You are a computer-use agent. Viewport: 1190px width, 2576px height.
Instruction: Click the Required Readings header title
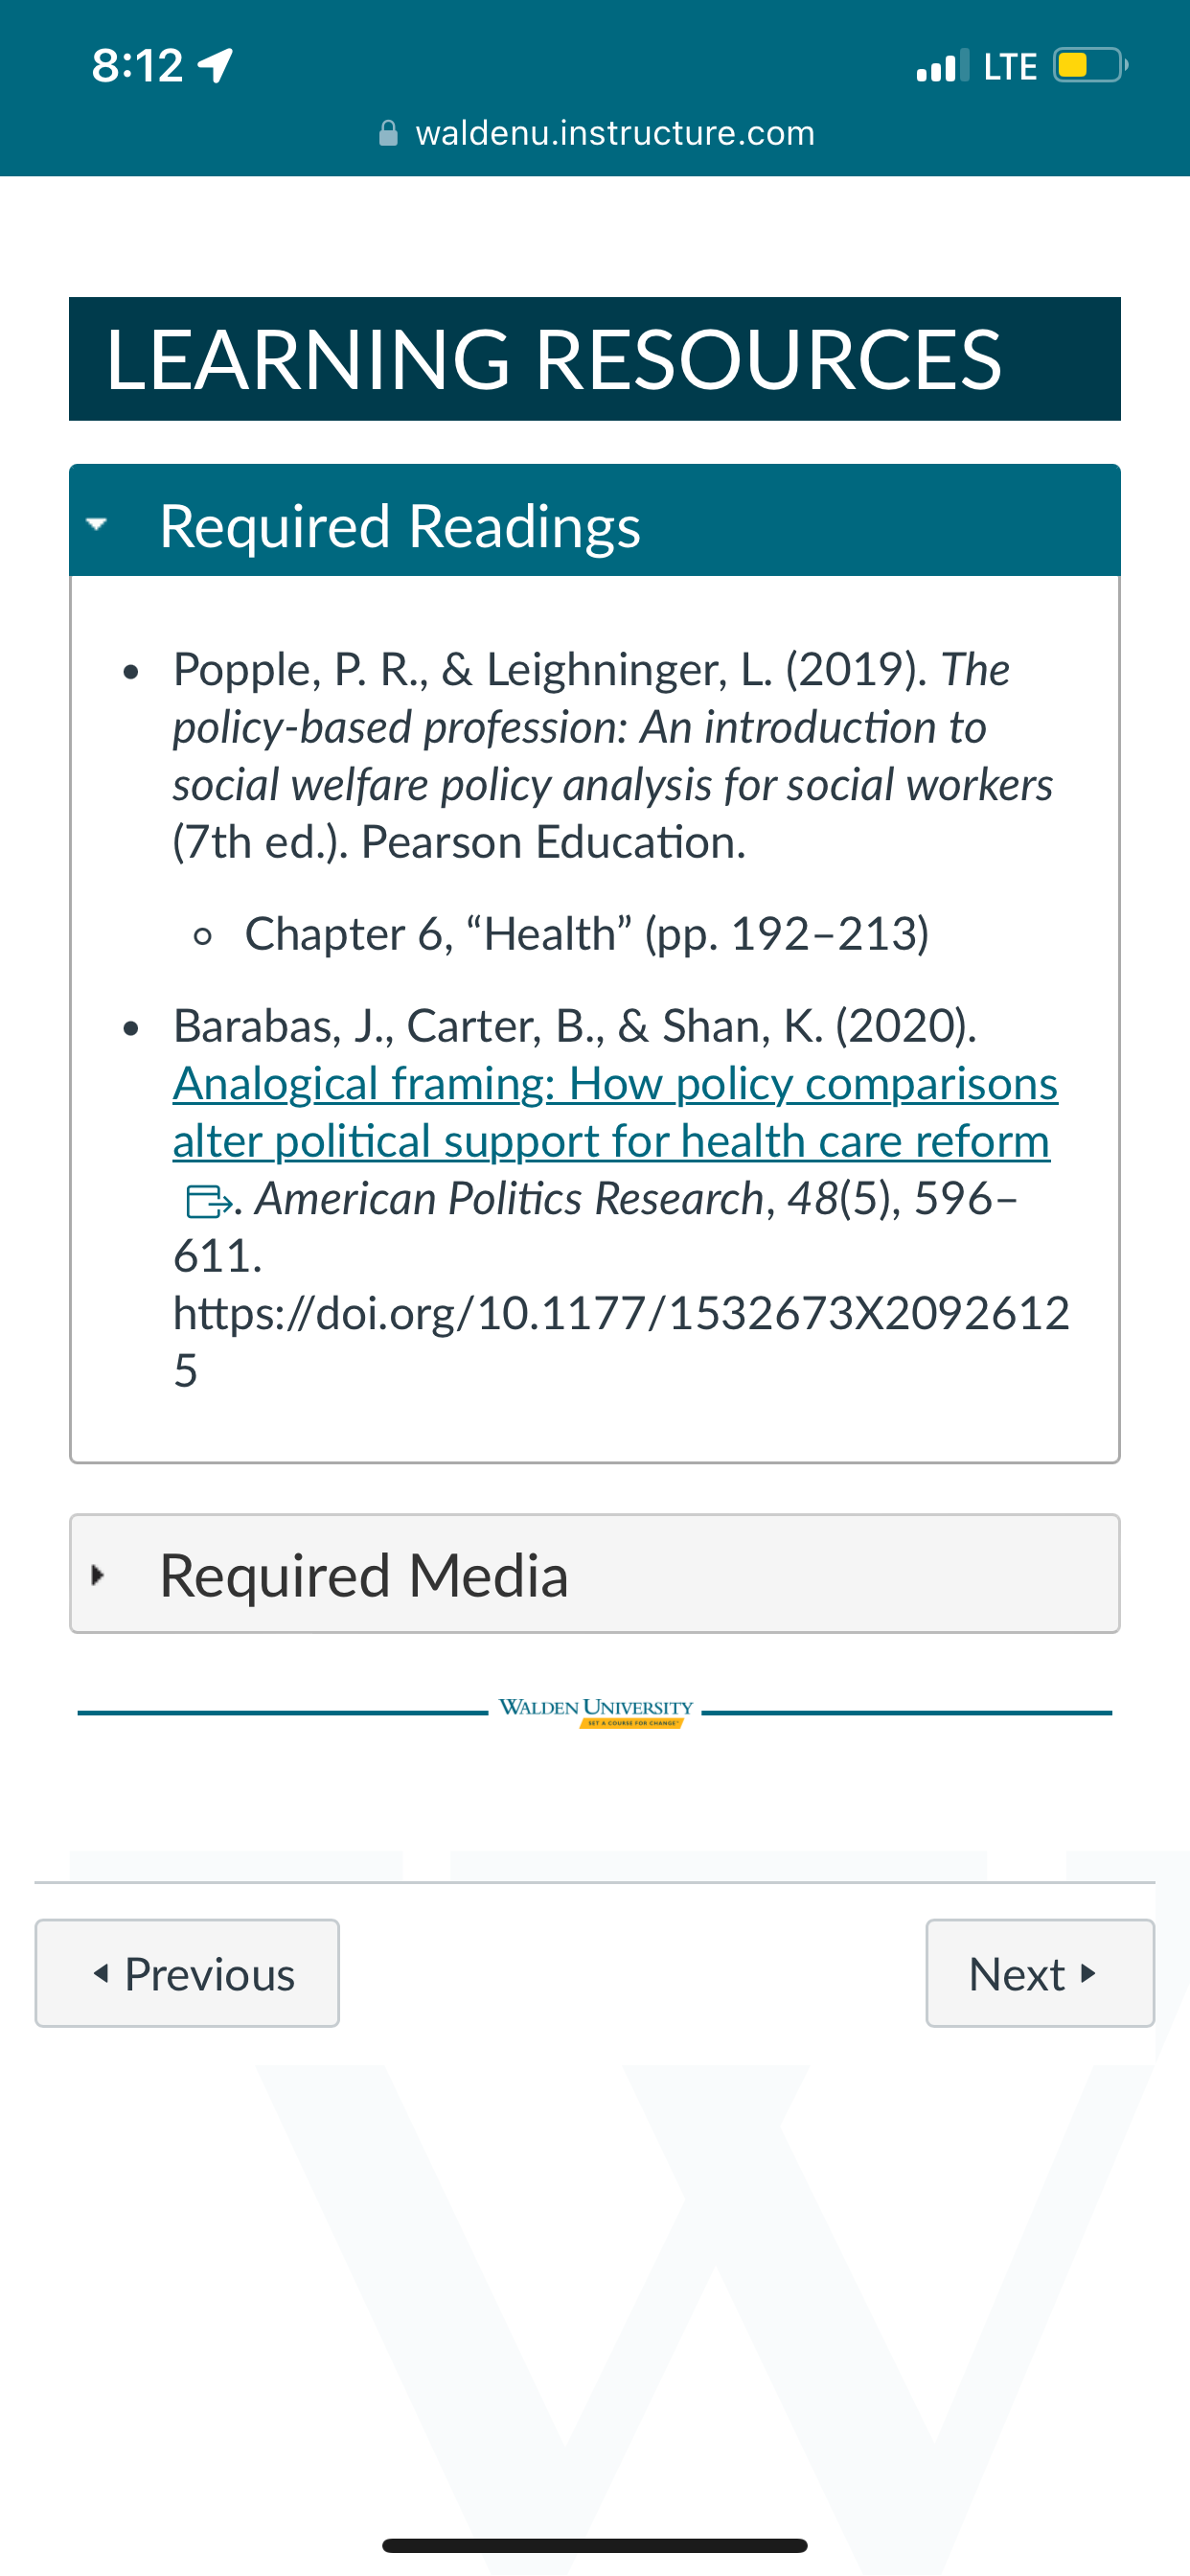click(400, 526)
